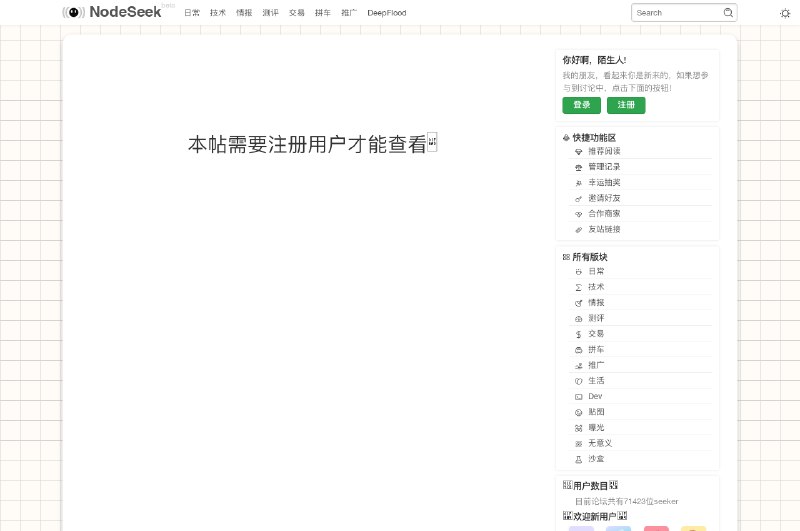Open 邀请好友 in quick functions
The width and height of the screenshot is (800, 531).
604,198
